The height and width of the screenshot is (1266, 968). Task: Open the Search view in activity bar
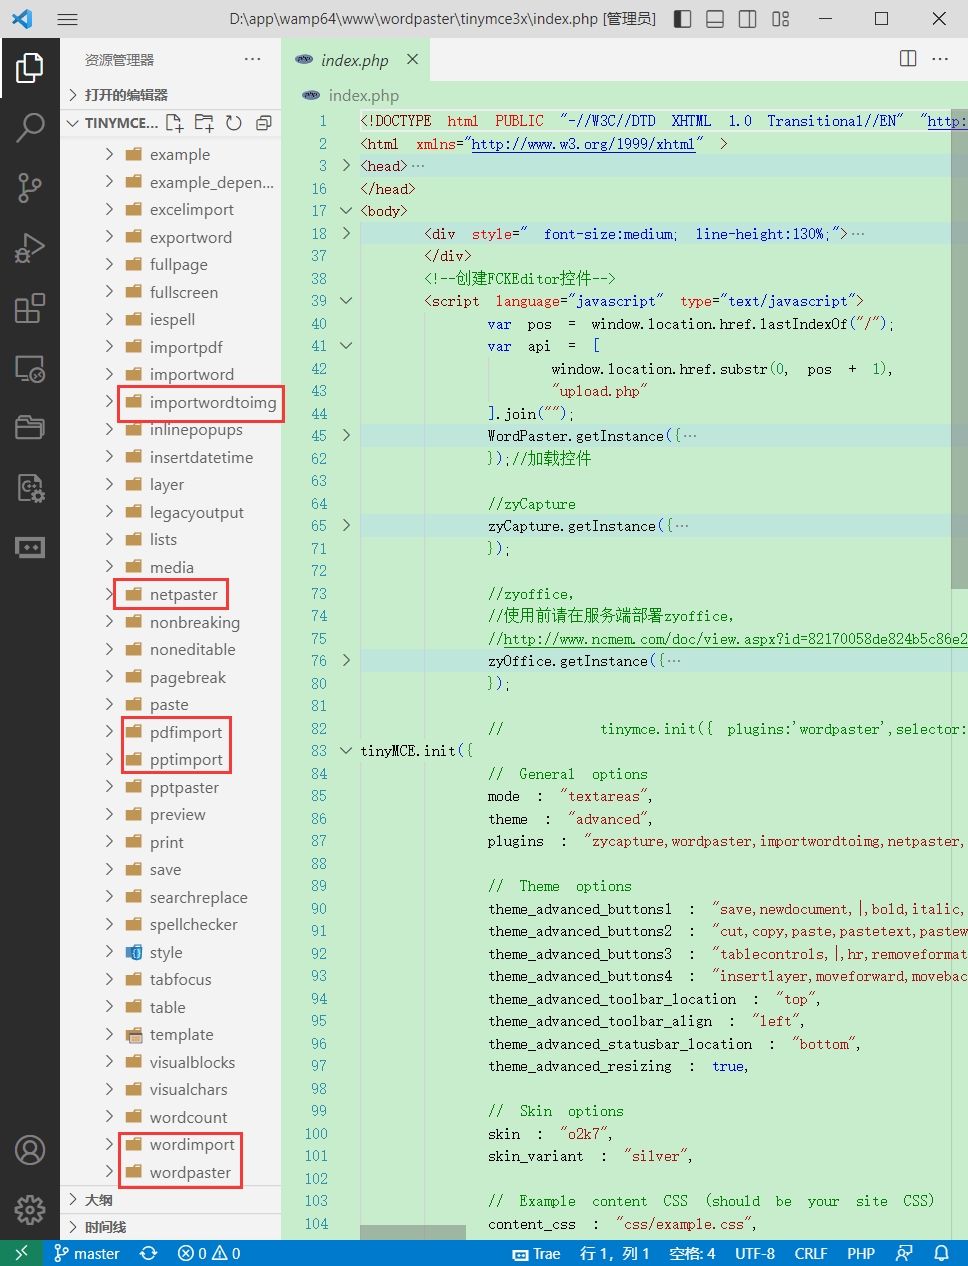click(x=30, y=127)
